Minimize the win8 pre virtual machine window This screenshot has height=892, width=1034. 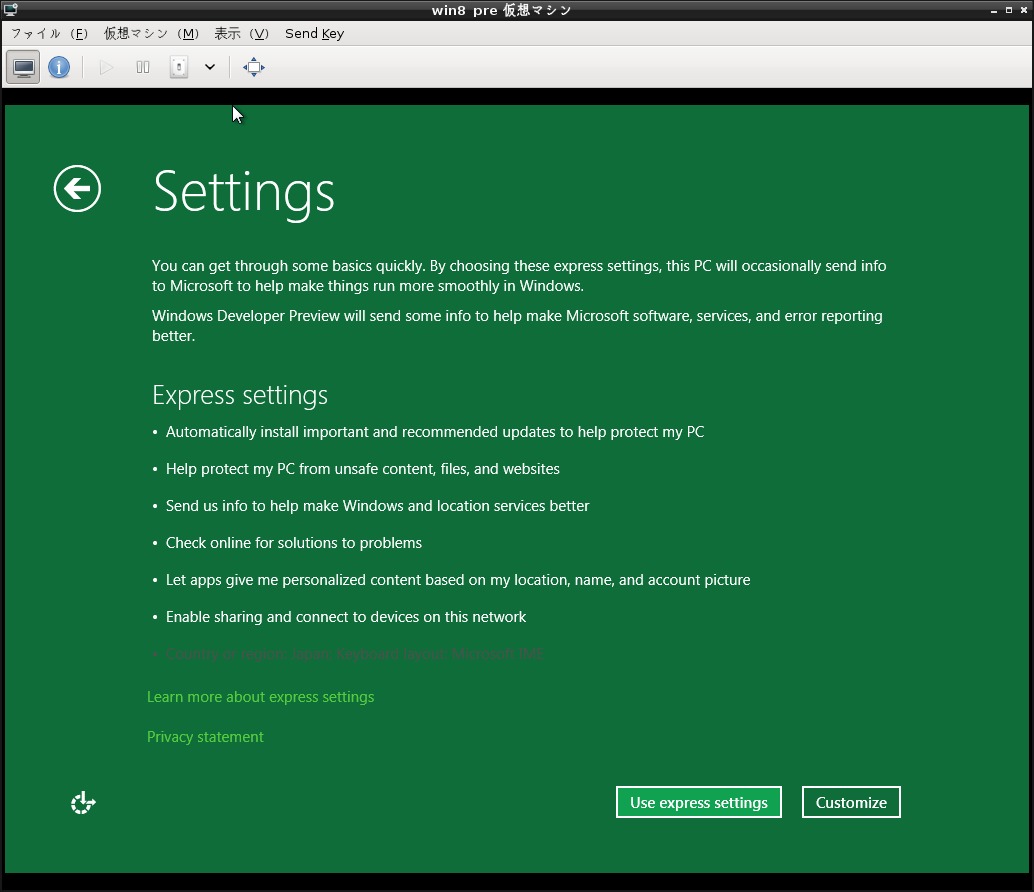[x=994, y=11]
